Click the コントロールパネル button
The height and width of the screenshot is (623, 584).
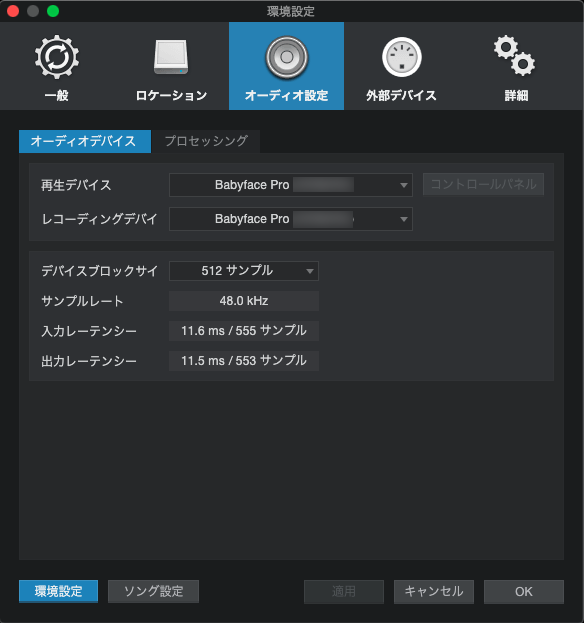click(x=483, y=184)
